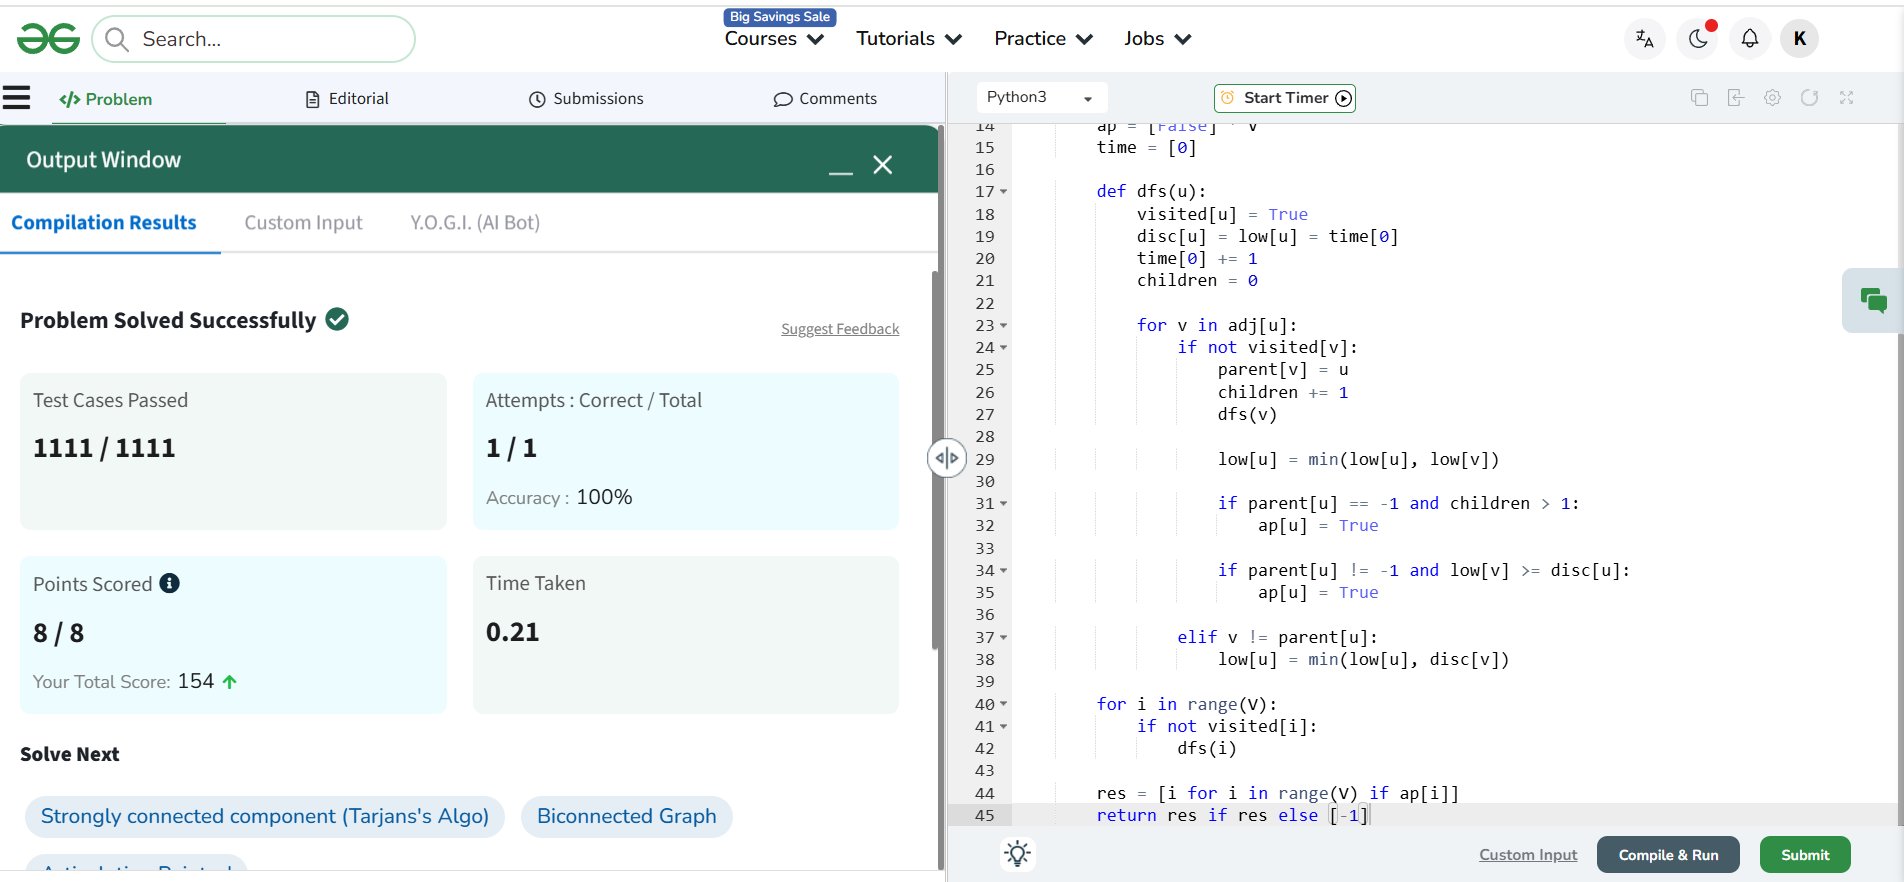
Task: Click the language translate icon
Action: pos(1644,39)
